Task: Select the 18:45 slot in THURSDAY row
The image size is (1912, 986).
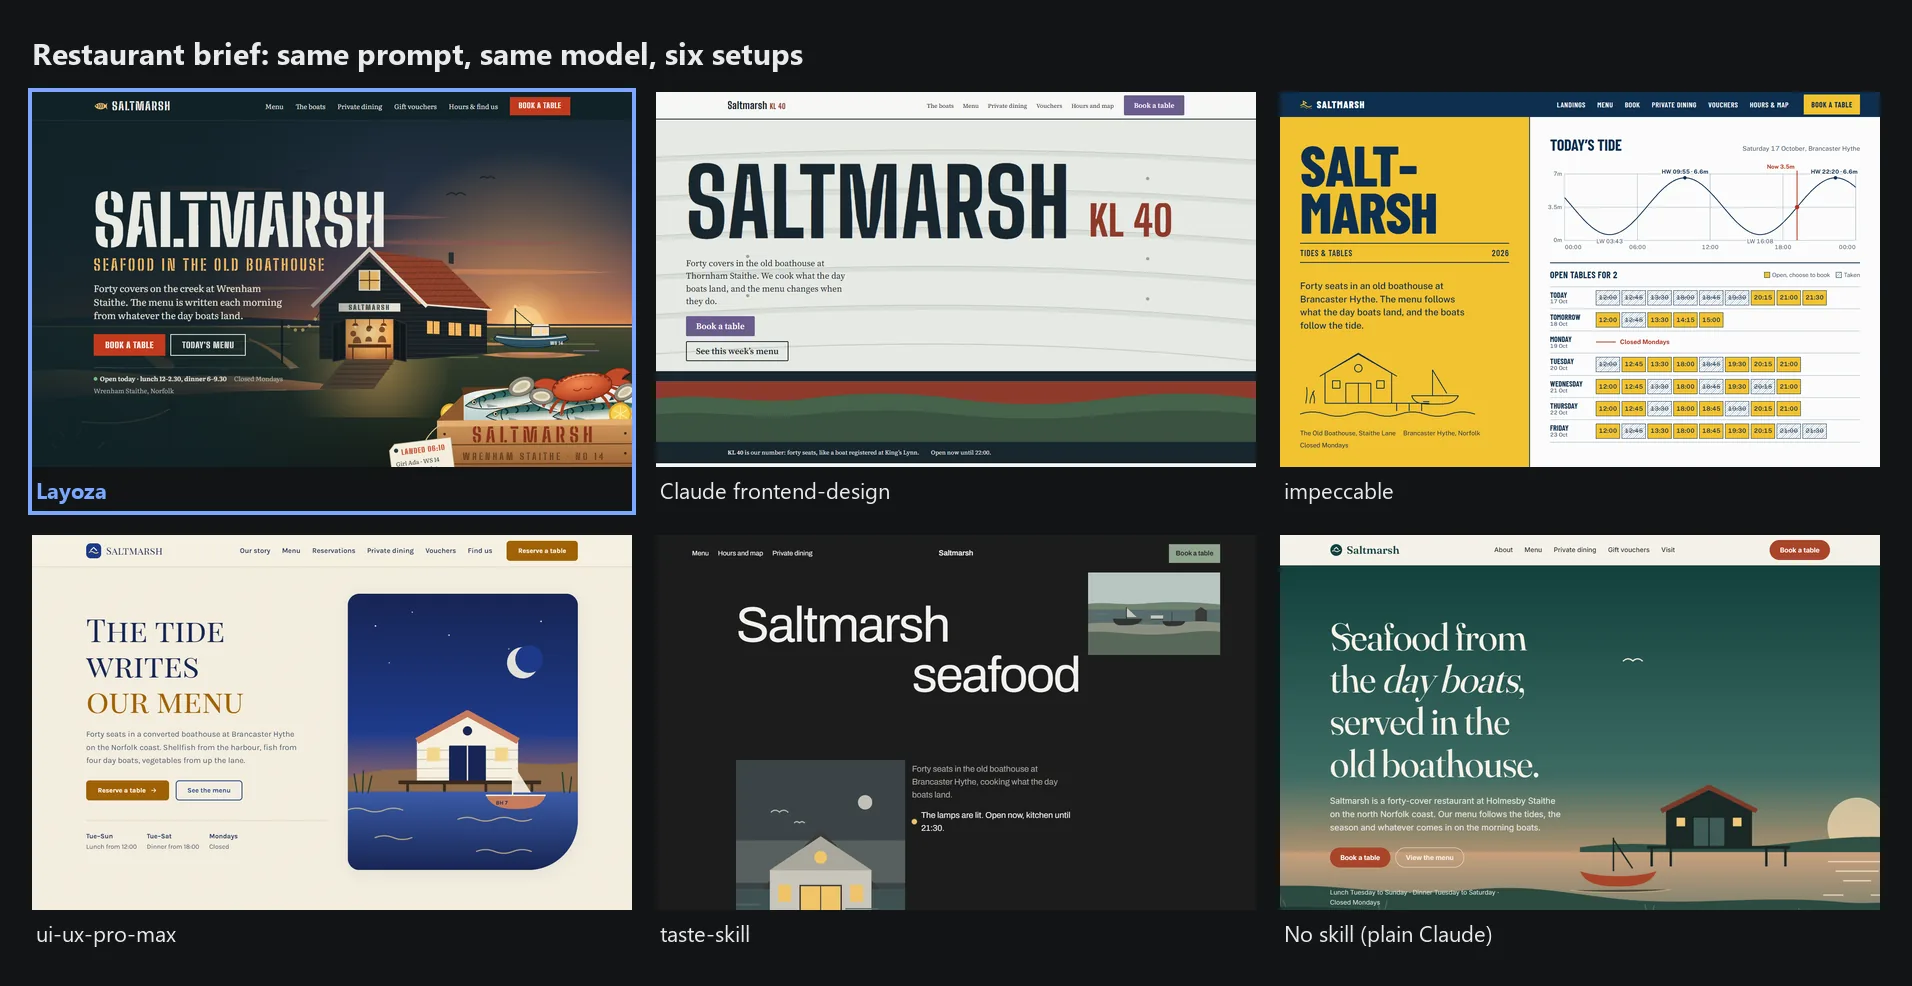Action: click(x=1711, y=409)
